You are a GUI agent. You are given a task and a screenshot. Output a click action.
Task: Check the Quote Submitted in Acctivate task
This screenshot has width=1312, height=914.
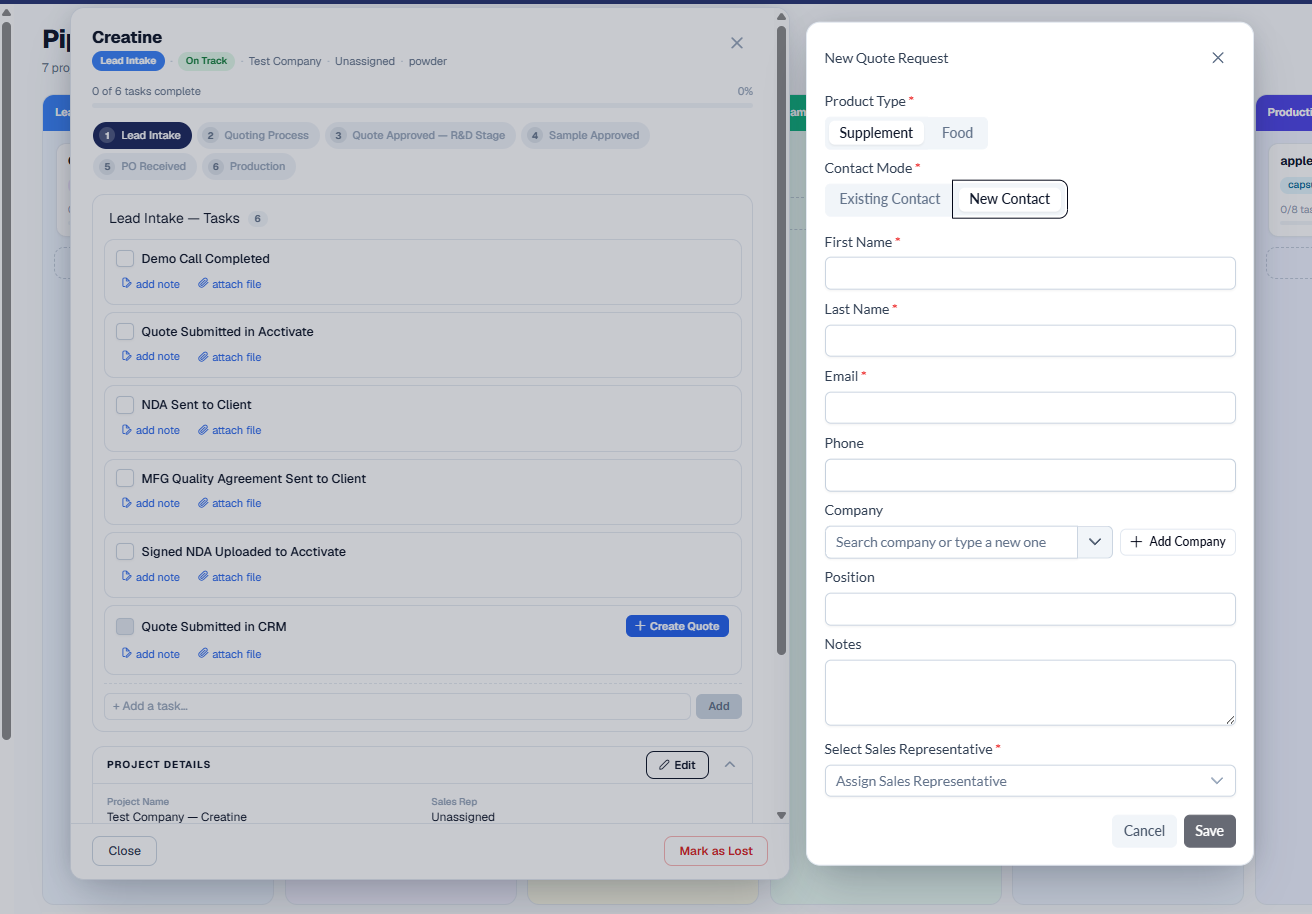tap(125, 331)
